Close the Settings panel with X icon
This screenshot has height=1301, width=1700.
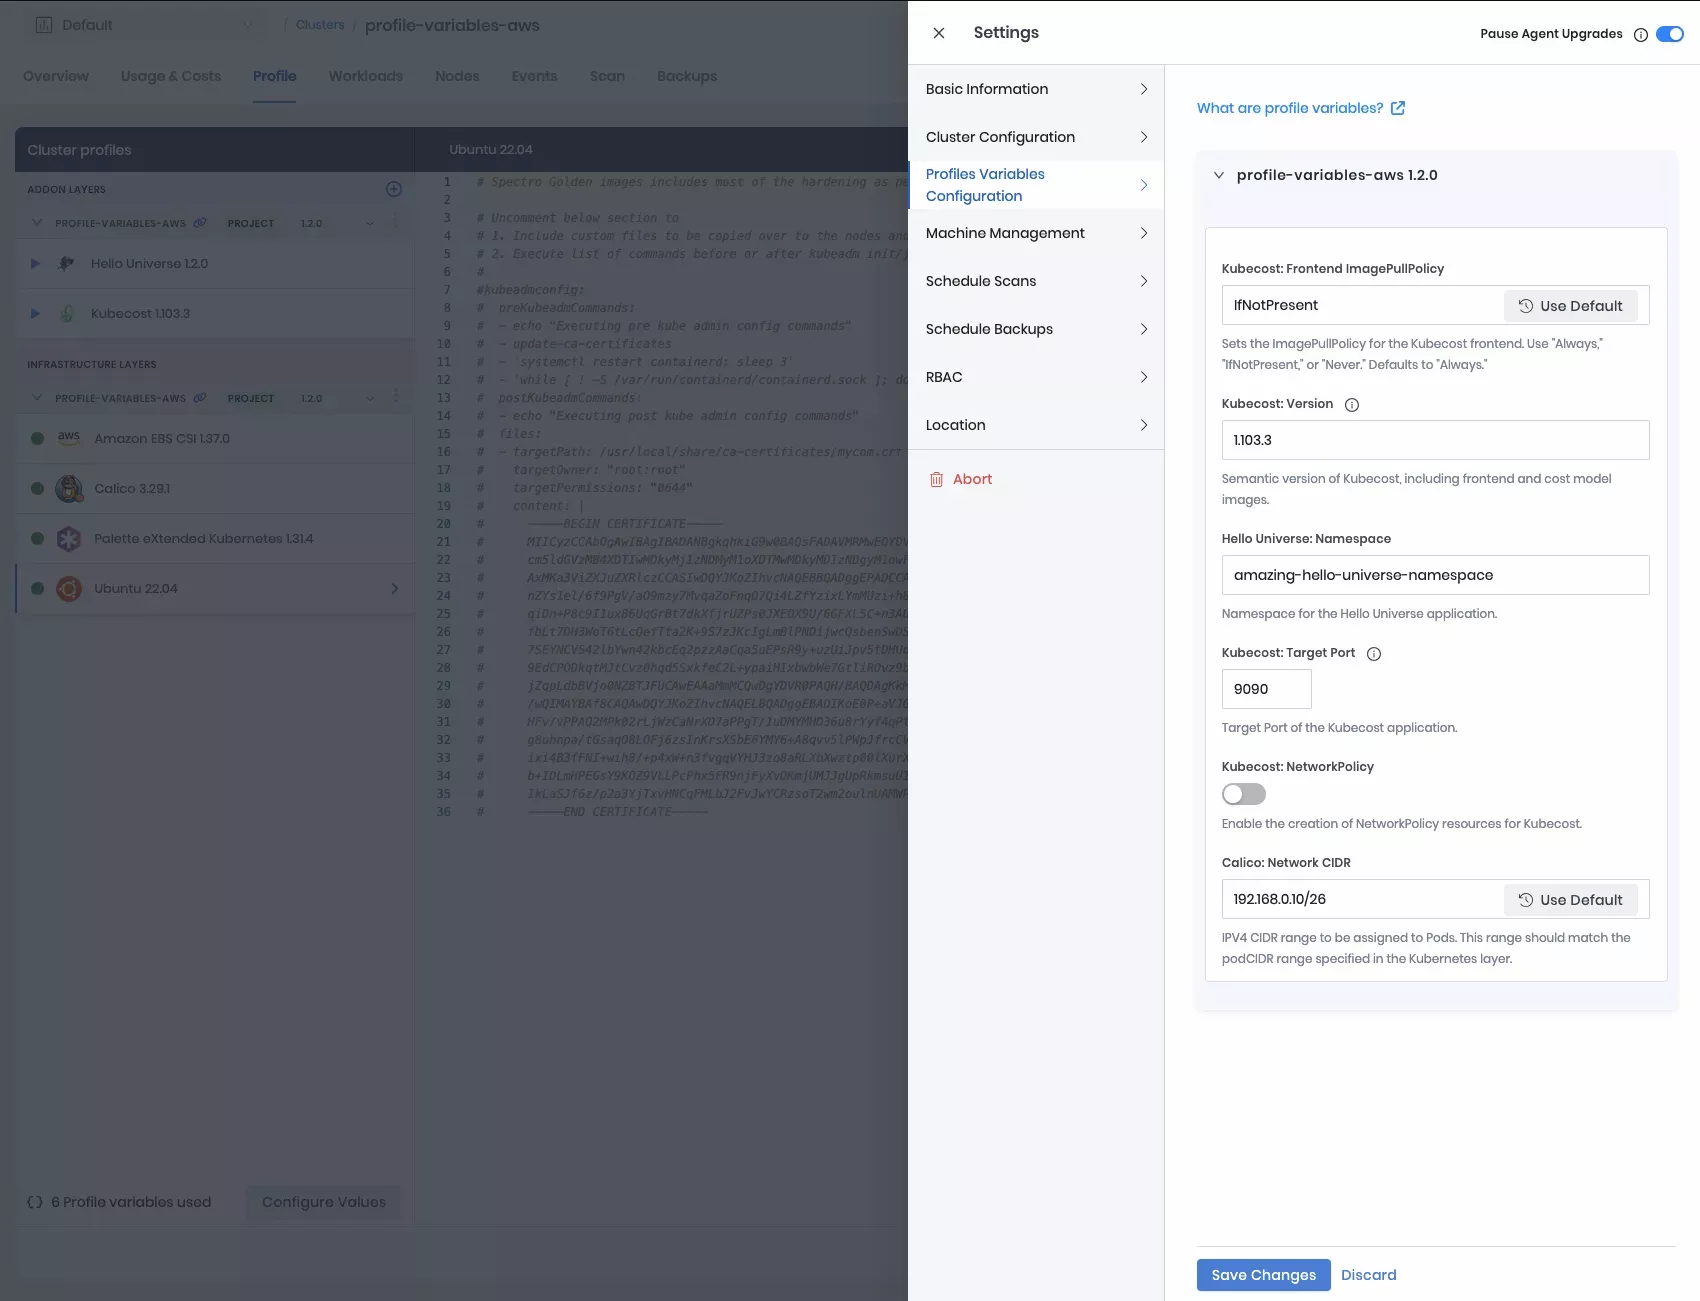[939, 33]
